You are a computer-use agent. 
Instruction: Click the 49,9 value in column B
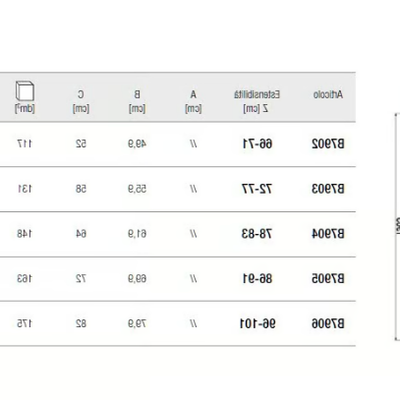click(137, 144)
